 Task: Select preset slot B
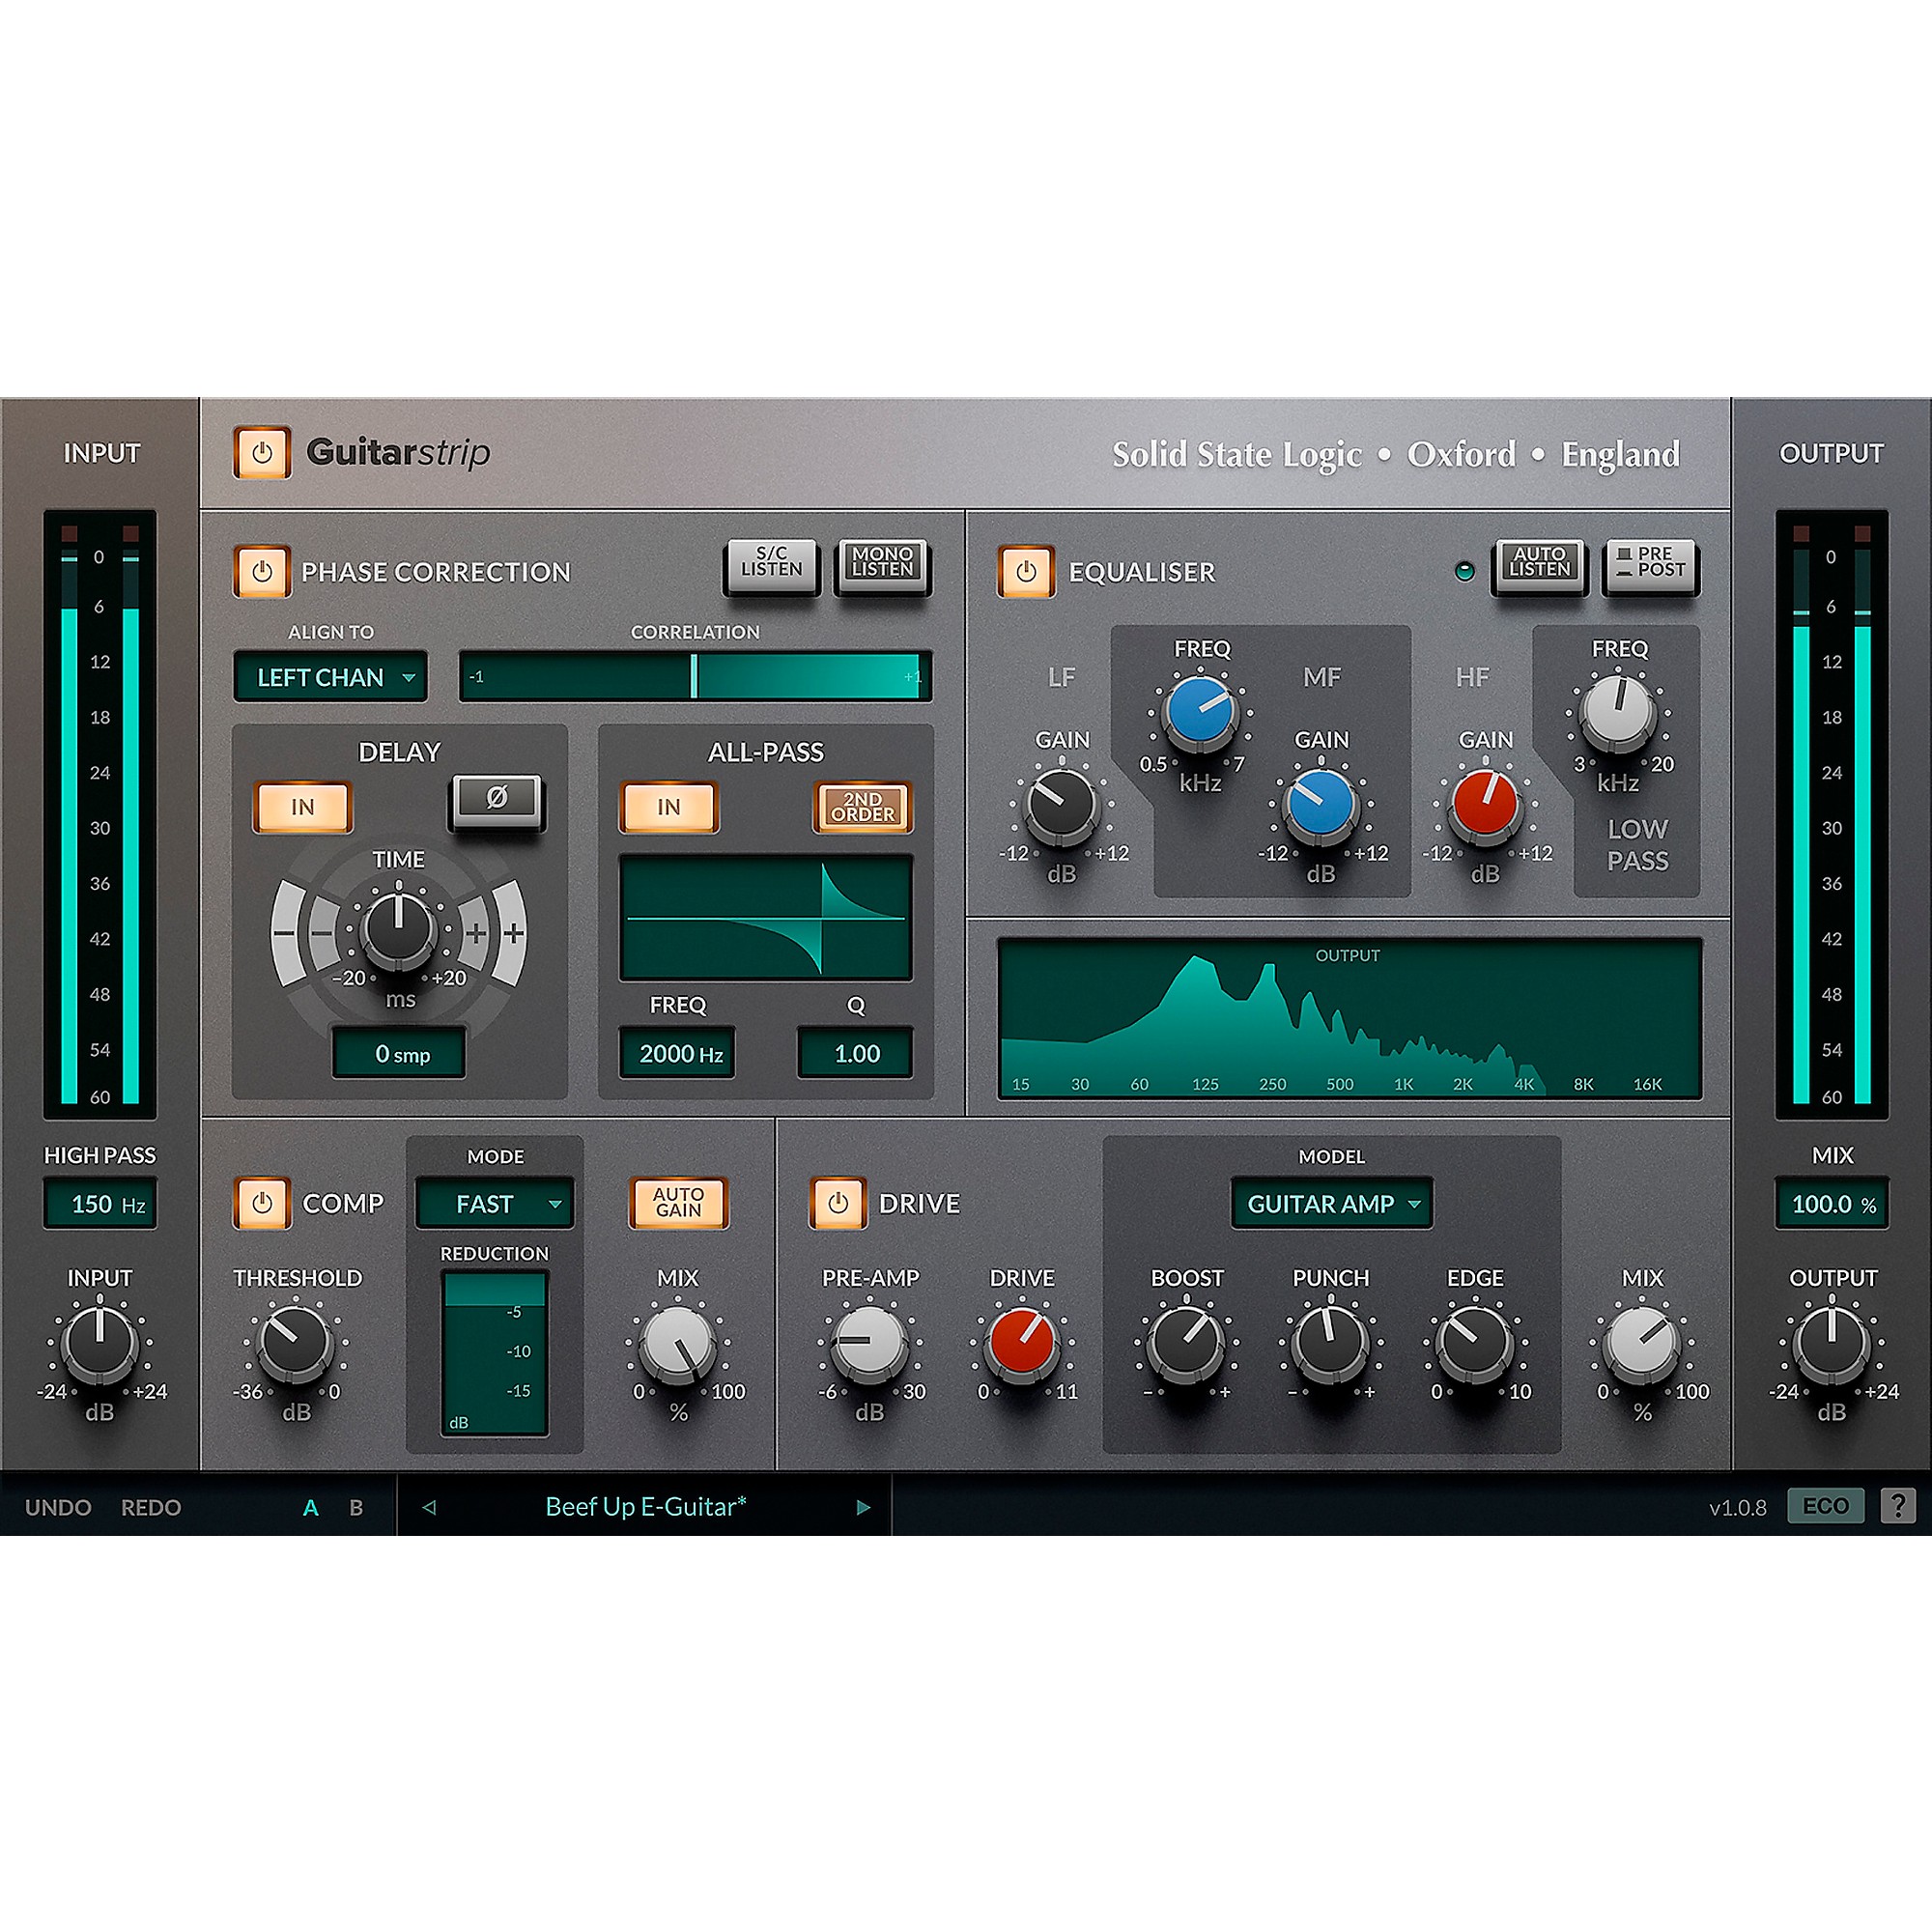(x=356, y=1508)
